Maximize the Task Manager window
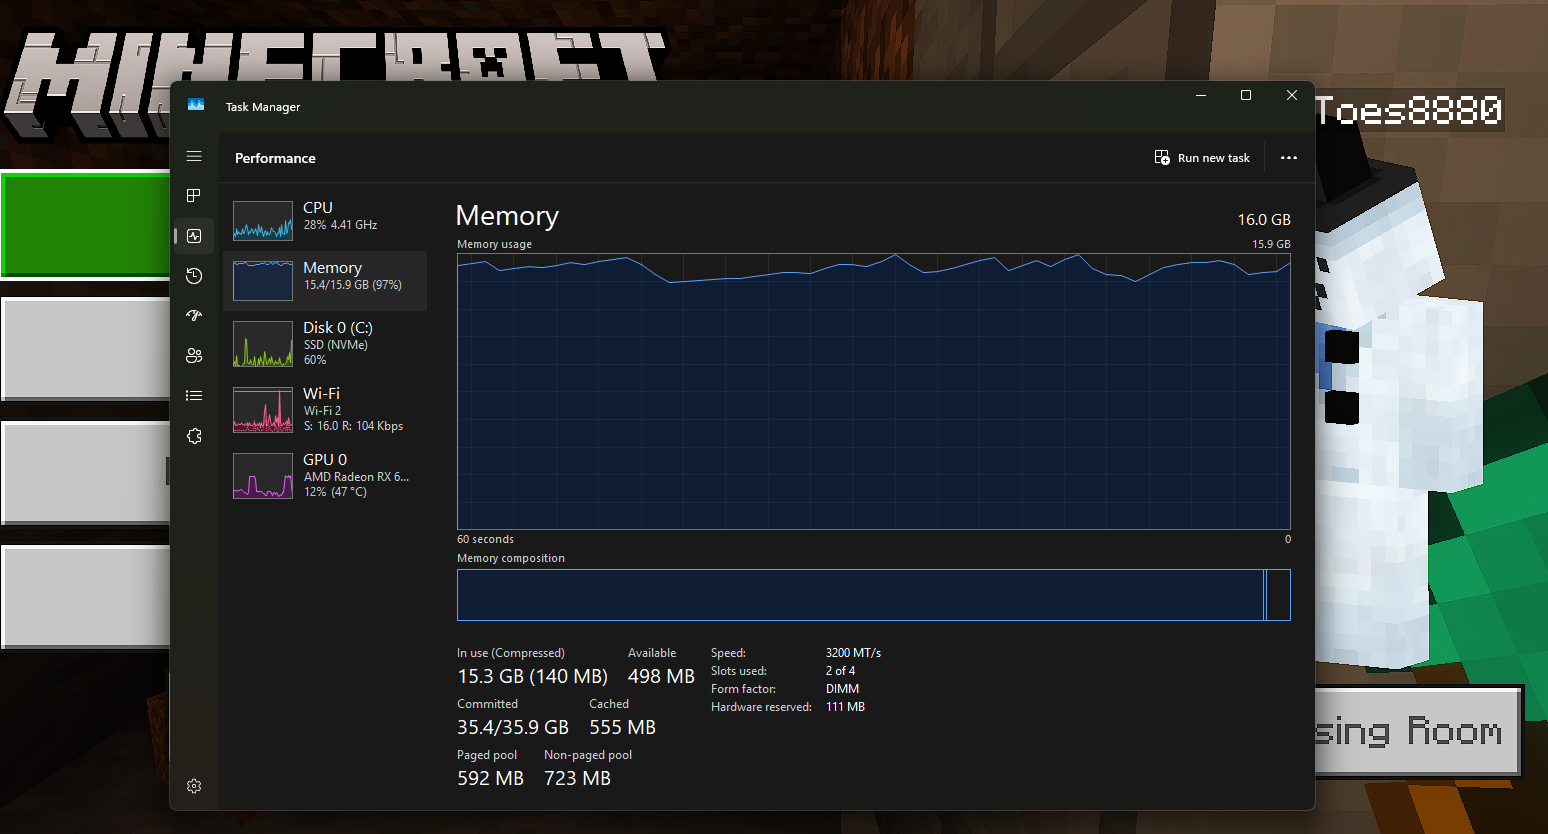 tap(1246, 95)
